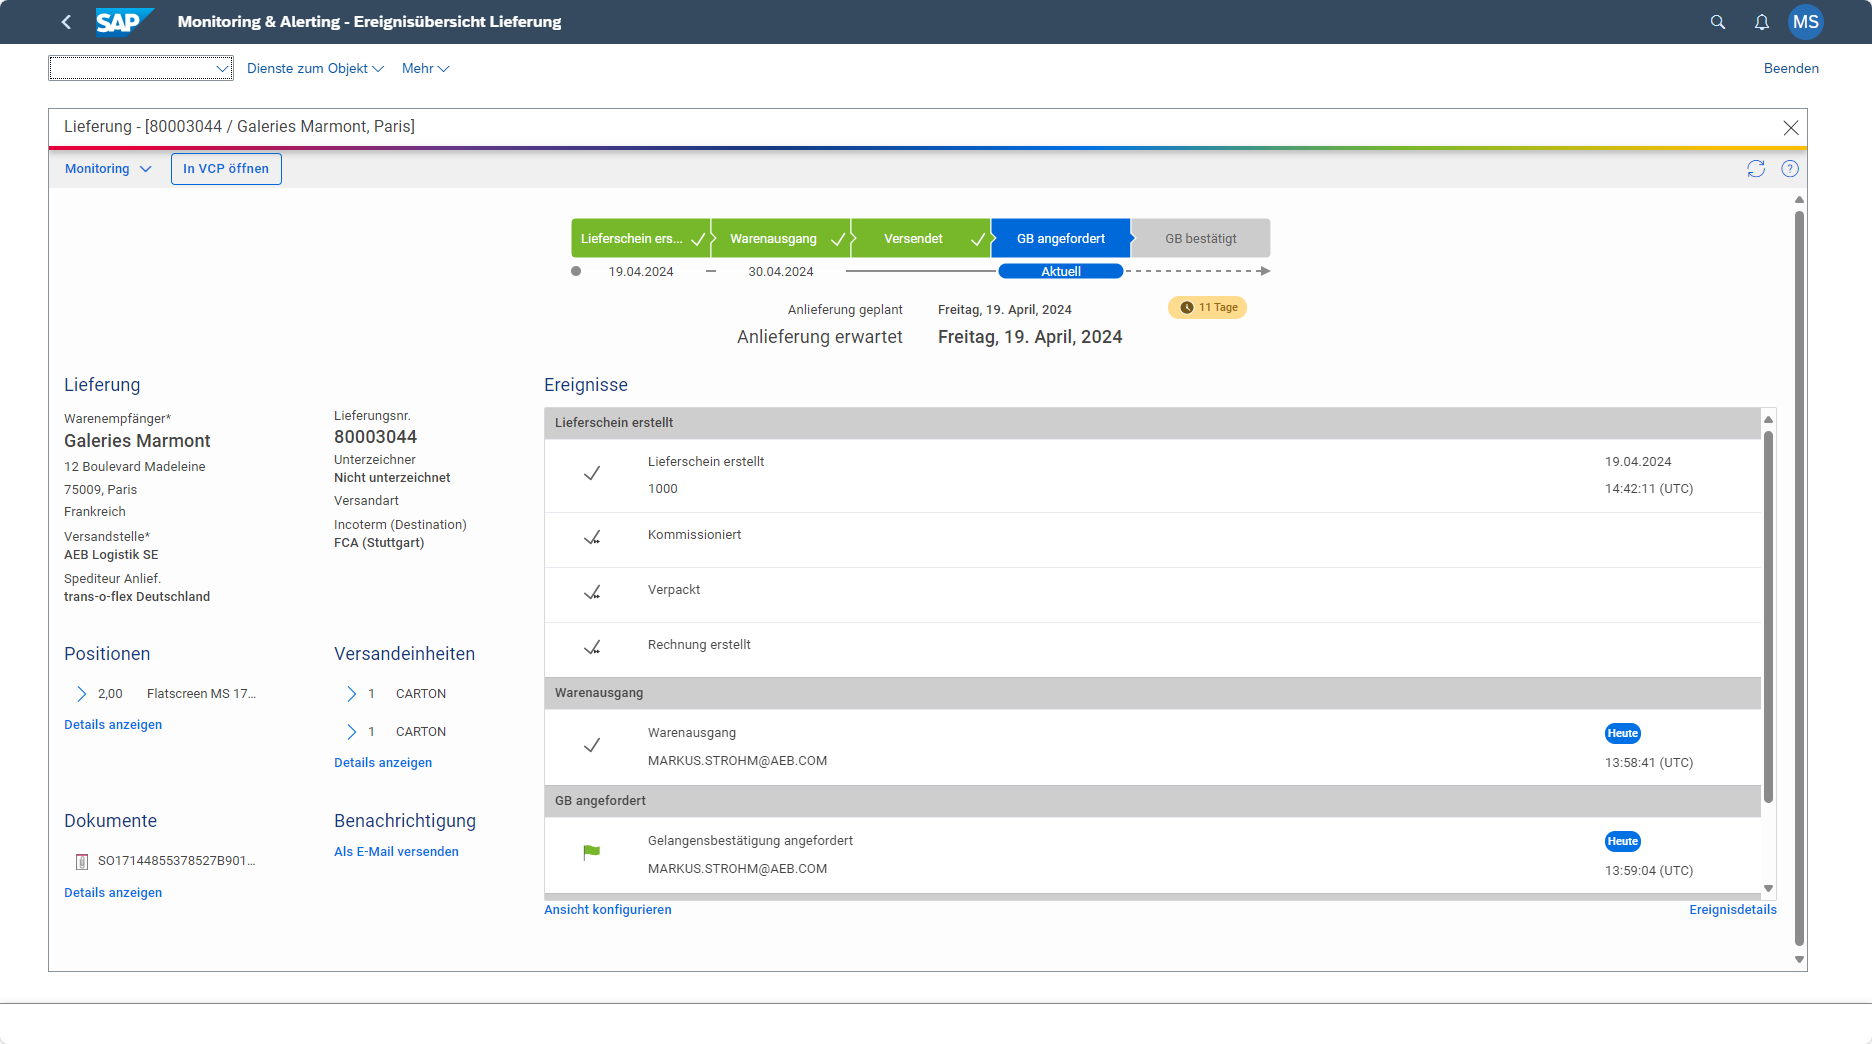Open the Monitoring dropdown
Viewport: 1872px width, 1044px height.
coord(107,168)
